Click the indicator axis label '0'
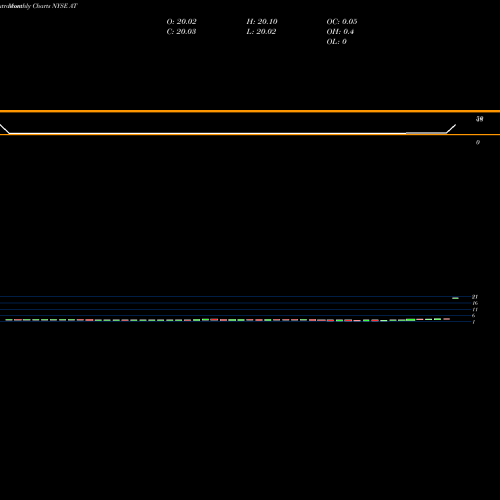Viewport: 500px width, 500px height. (478, 142)
